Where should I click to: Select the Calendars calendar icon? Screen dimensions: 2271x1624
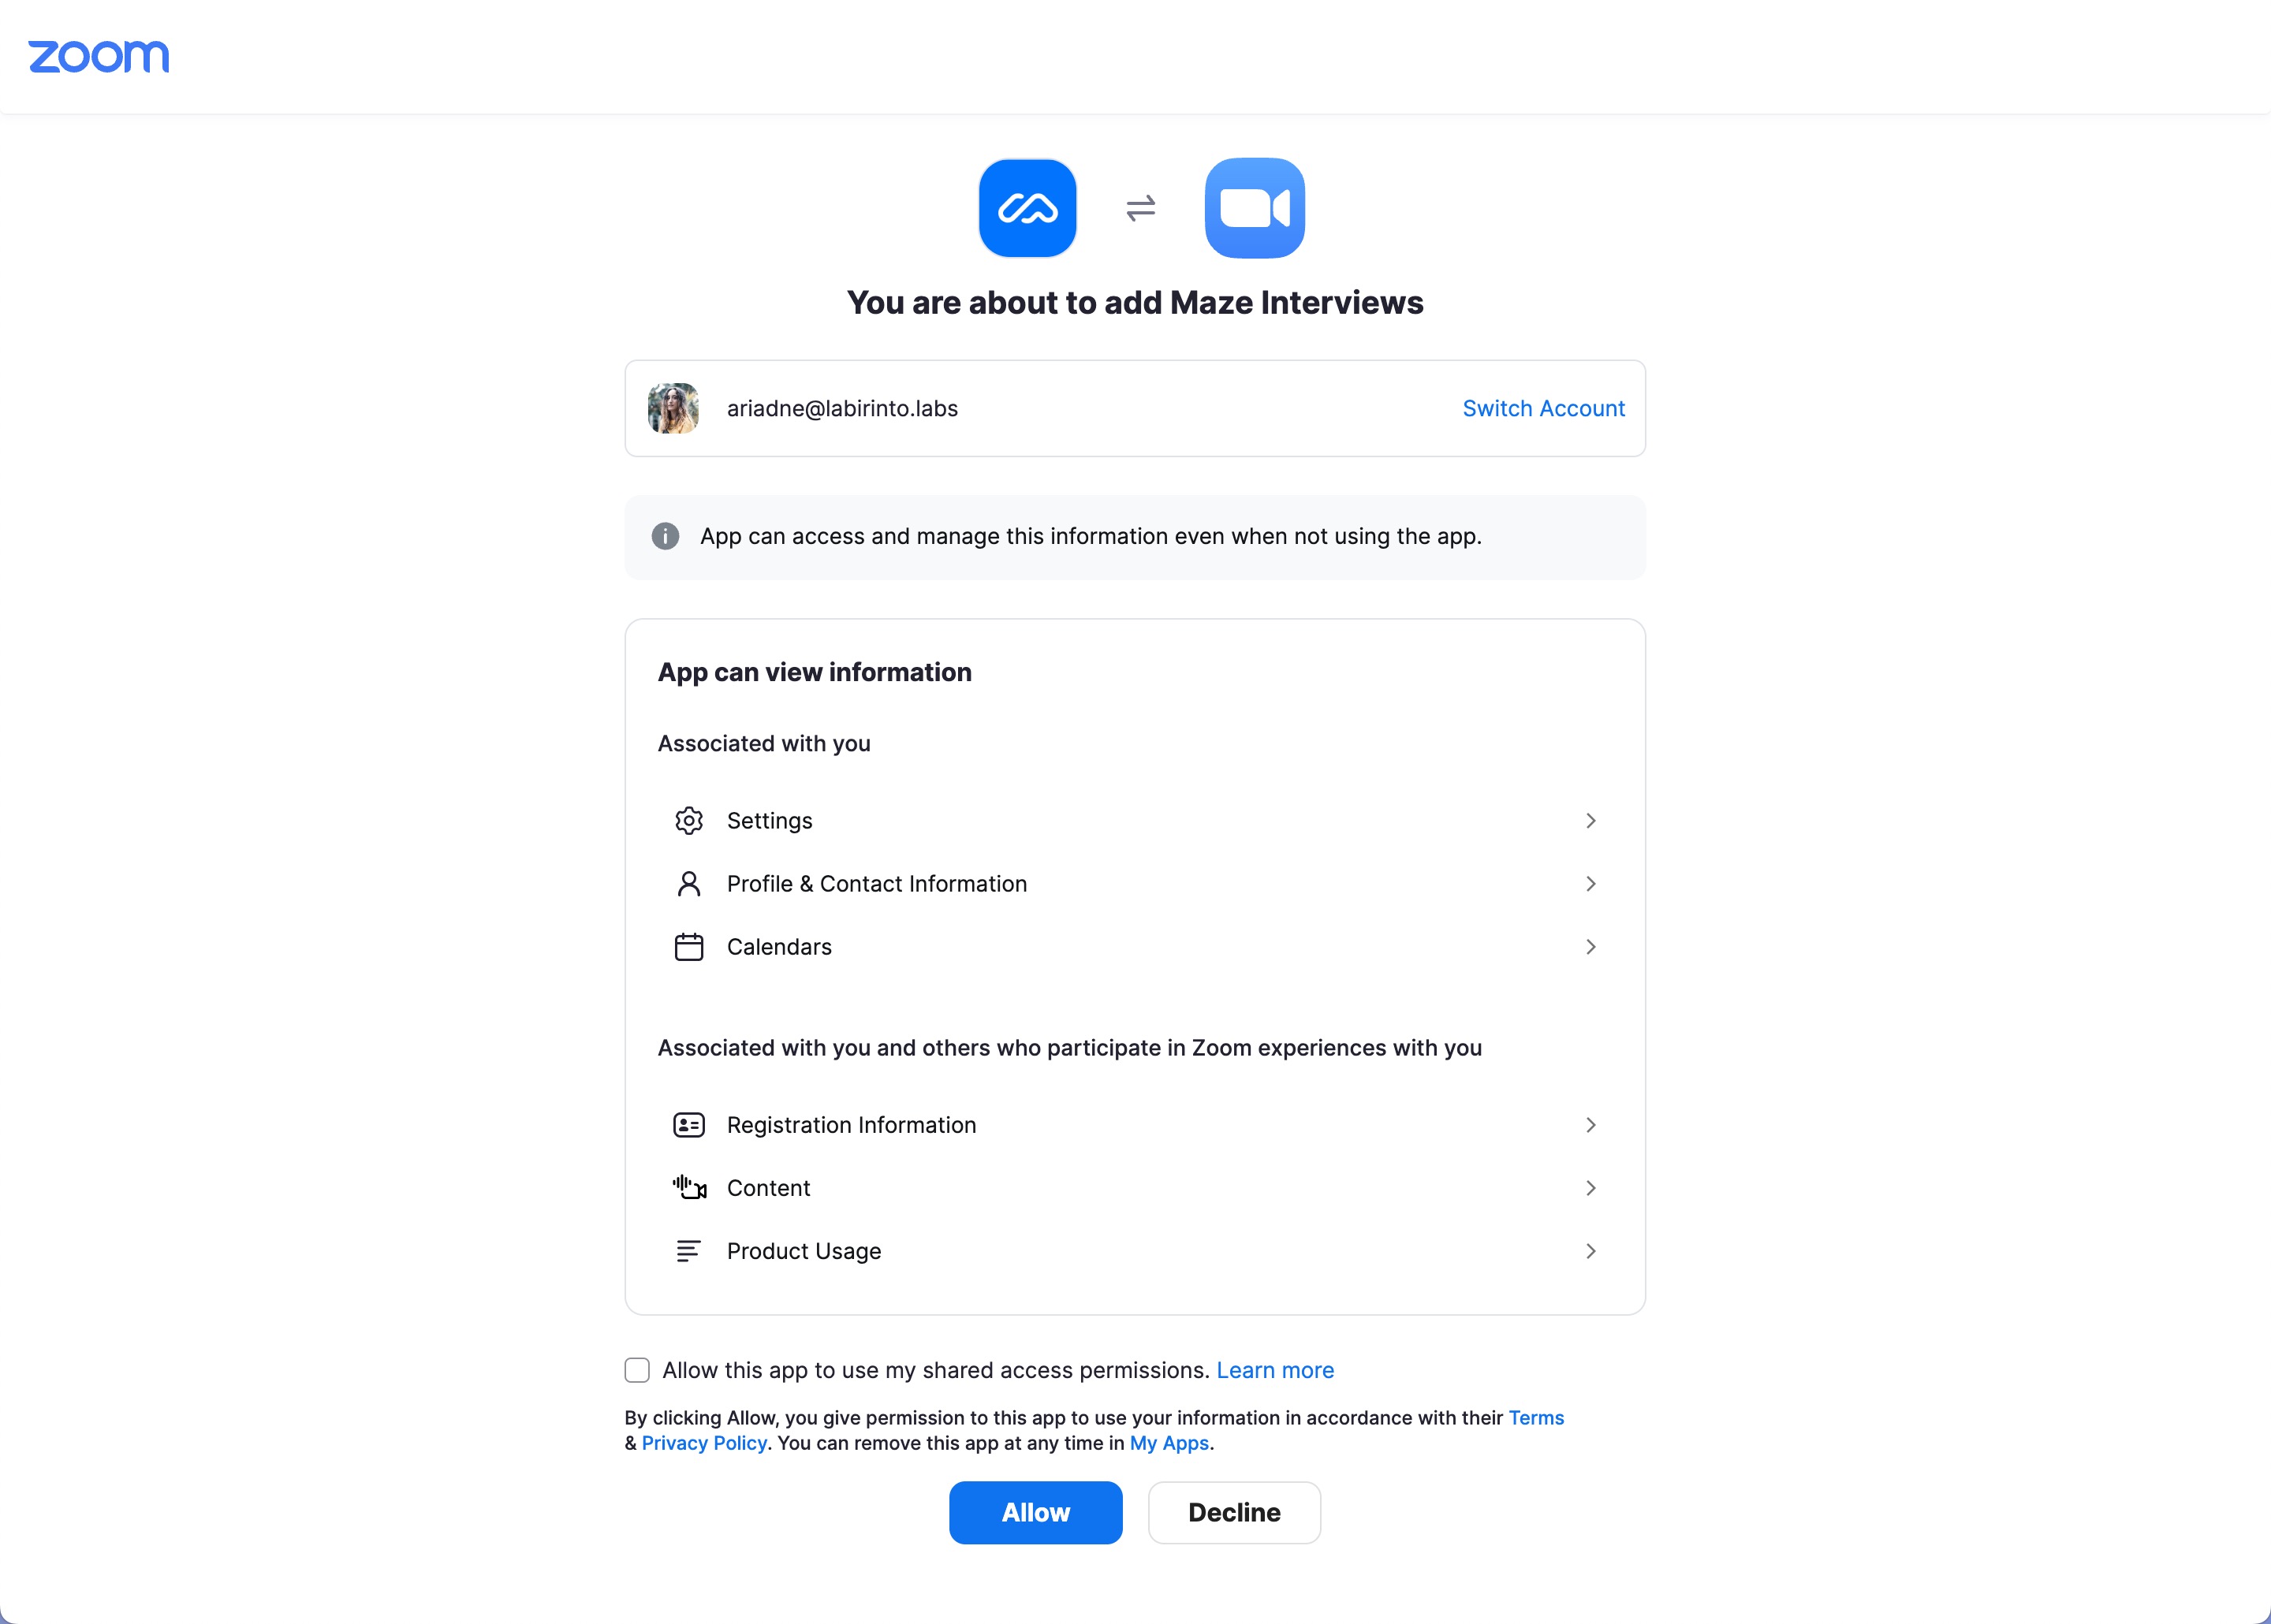click(x=689, y=946)
